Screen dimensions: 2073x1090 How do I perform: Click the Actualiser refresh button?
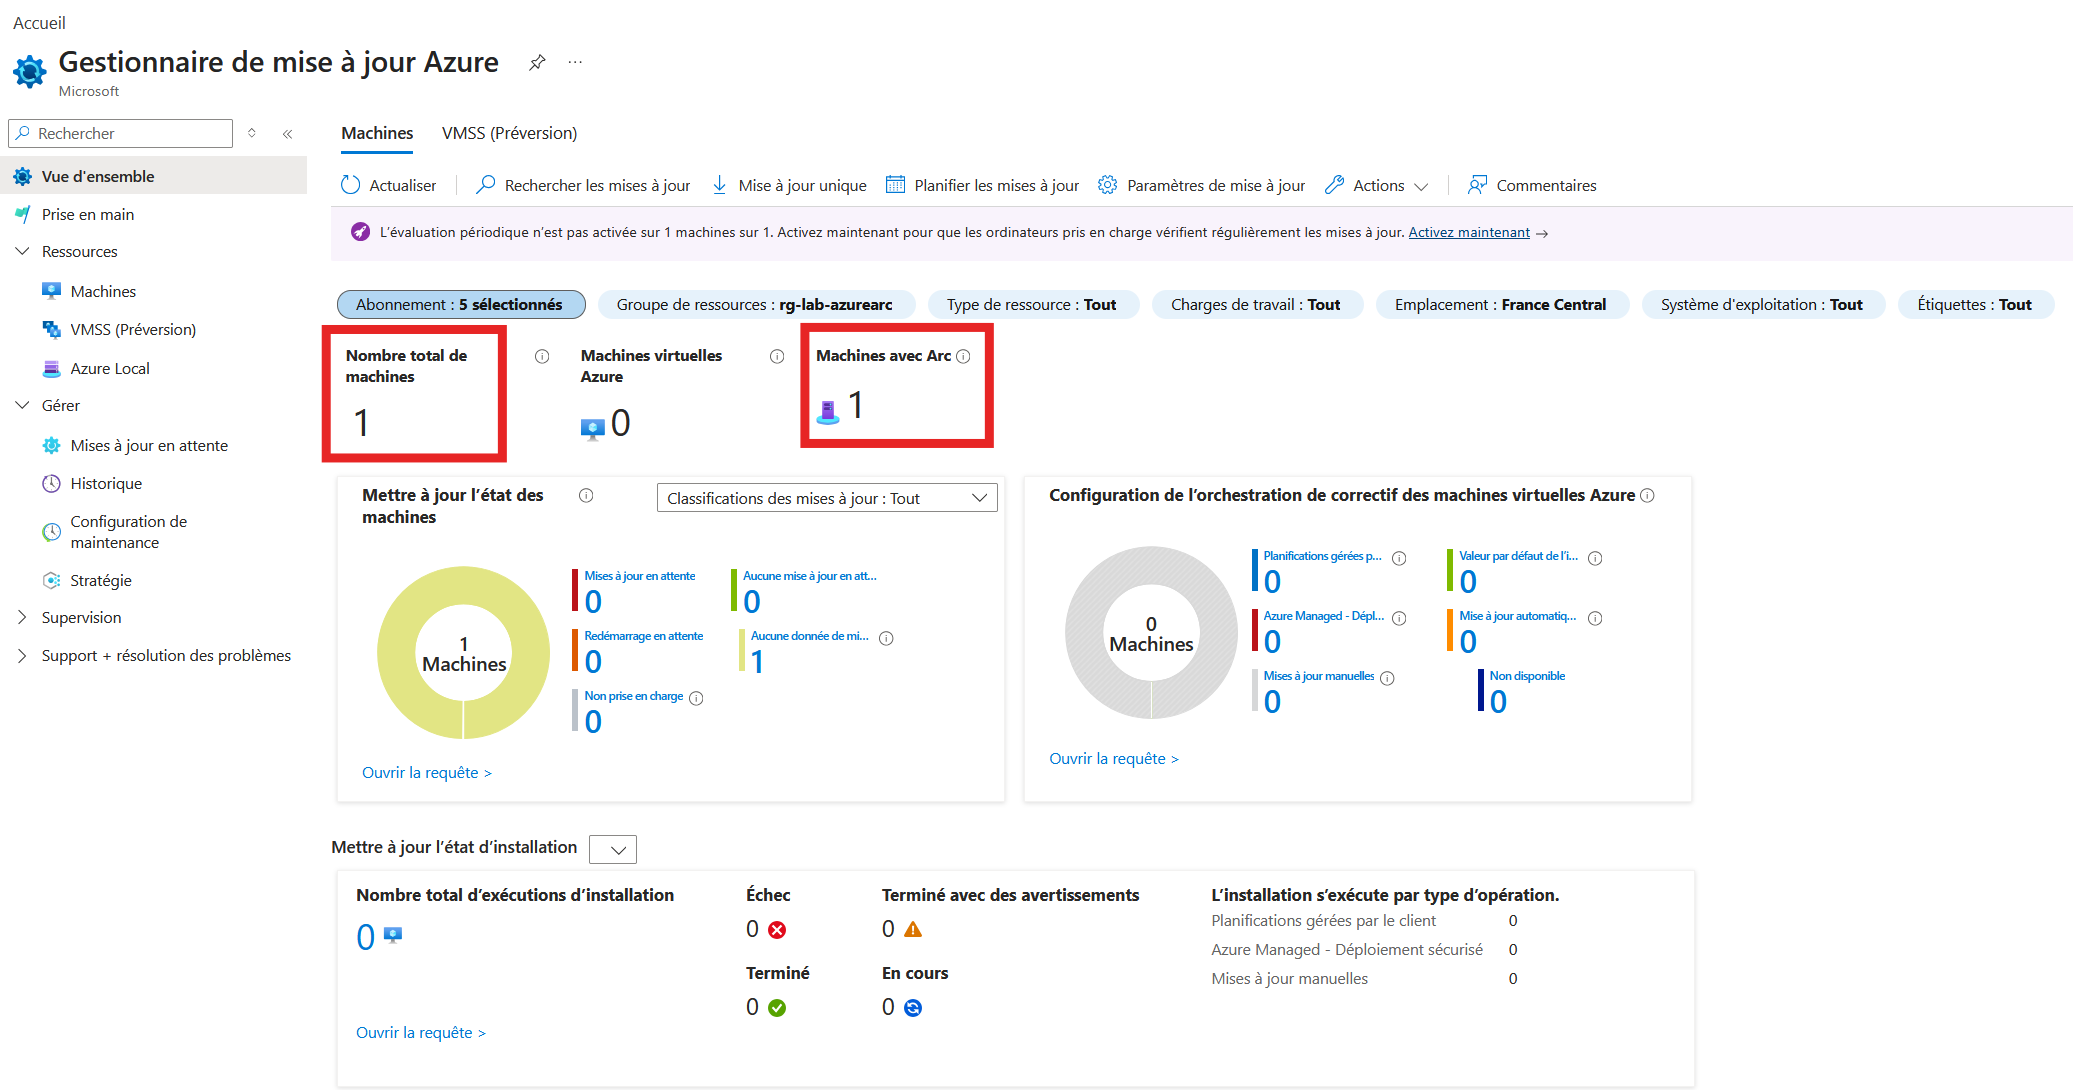tap(389, 185)
